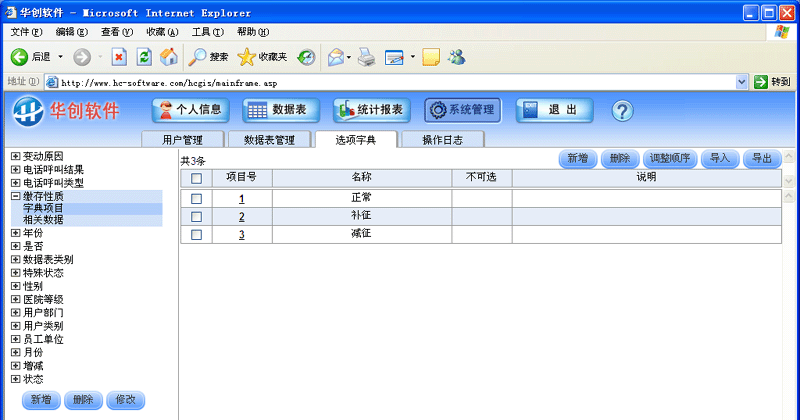This screenshot has width=800, height=420.
Task: Select 字典项目 under 缴存性质
Action: coord(43,208)
